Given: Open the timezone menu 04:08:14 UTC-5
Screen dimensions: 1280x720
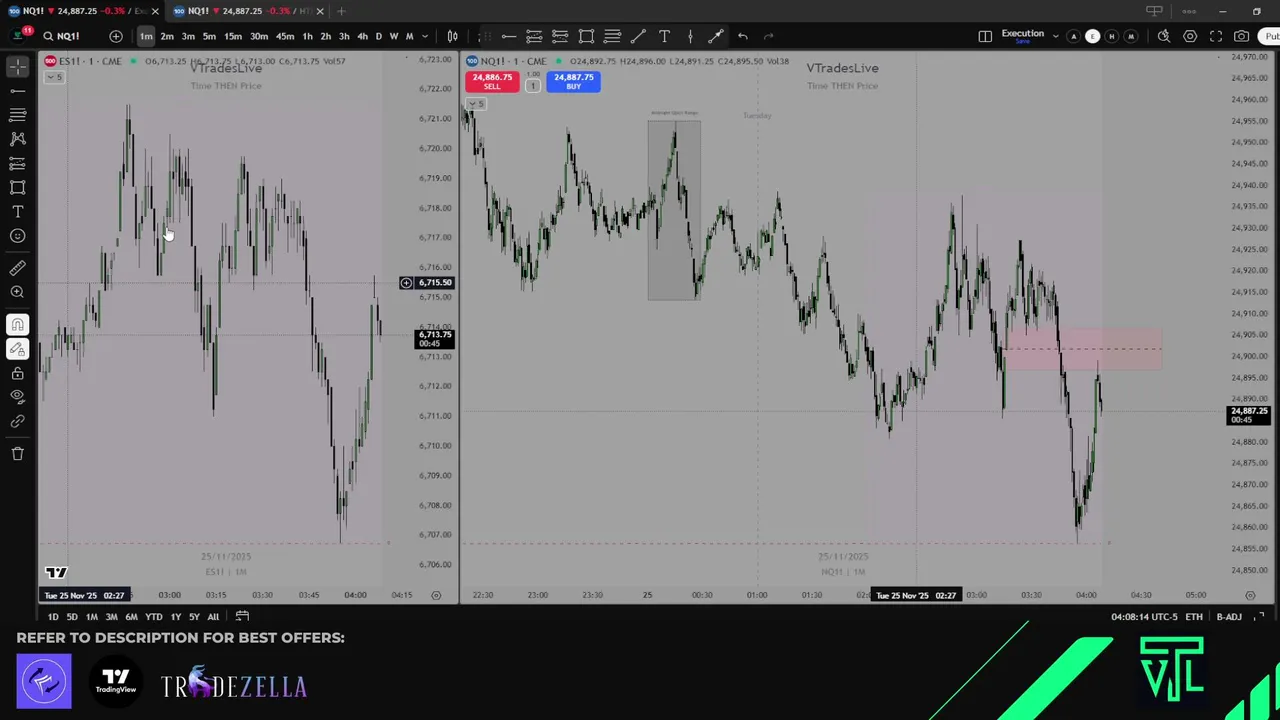Looking at the screenshot, I should 1144,616.
